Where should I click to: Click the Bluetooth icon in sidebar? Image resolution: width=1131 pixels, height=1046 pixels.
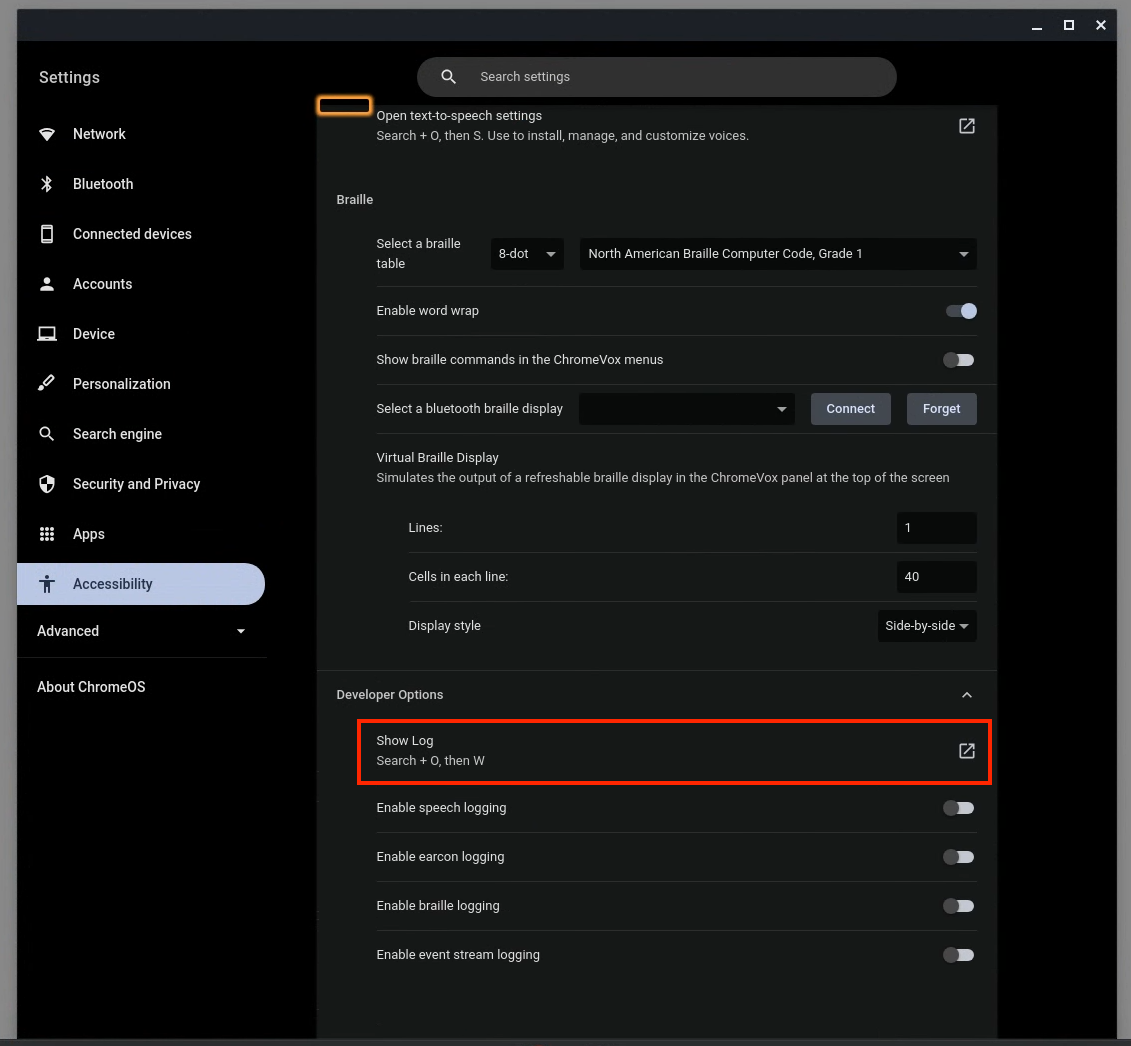pyautogui.click(x=47, y=184)
